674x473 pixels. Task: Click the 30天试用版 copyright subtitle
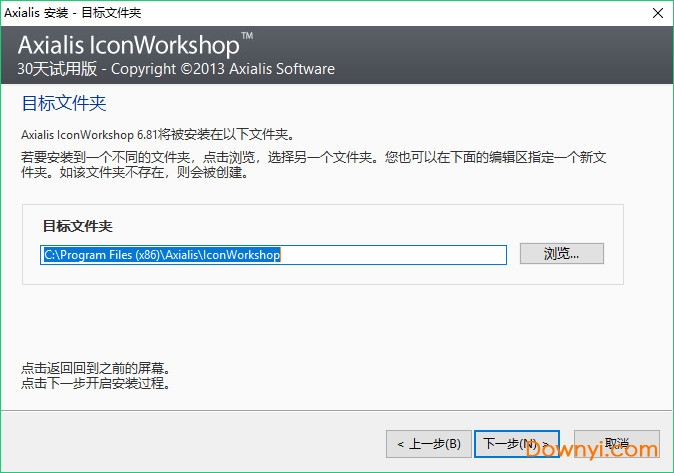pyautogui.click(x=176, y=69)
